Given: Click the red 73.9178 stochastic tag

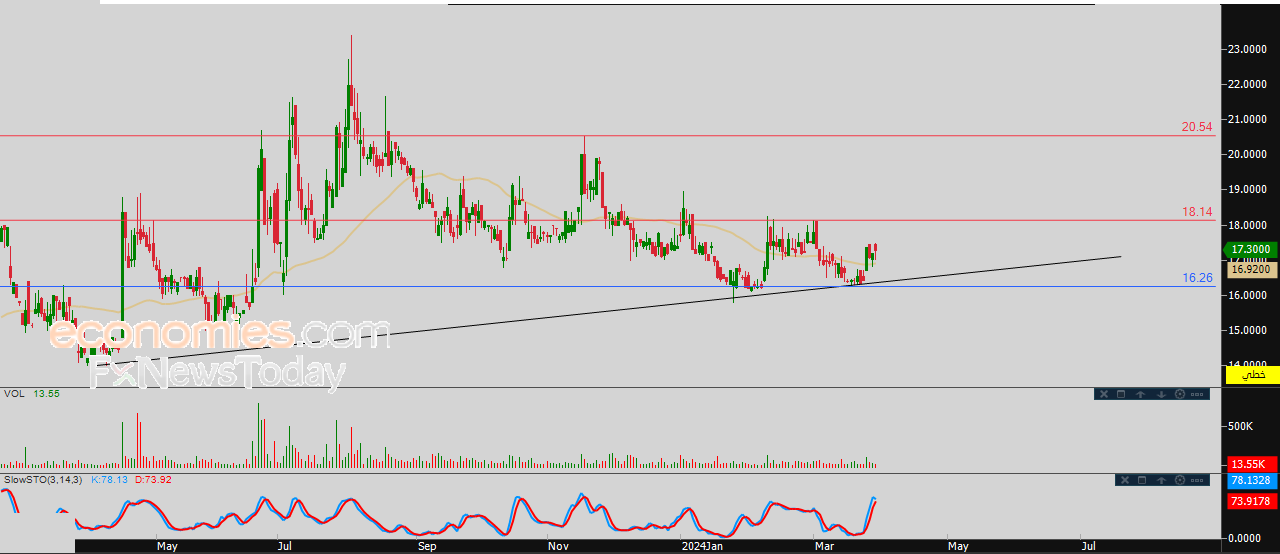Looking at the screenshot, I should (1250, 500).
